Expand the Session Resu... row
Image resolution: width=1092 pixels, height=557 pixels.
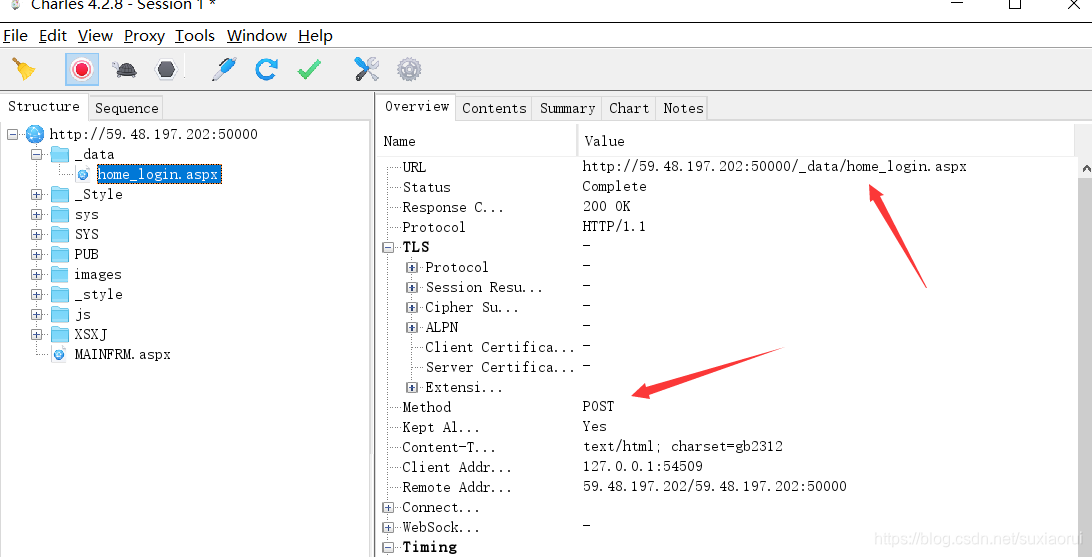click(x=412, y=288)
